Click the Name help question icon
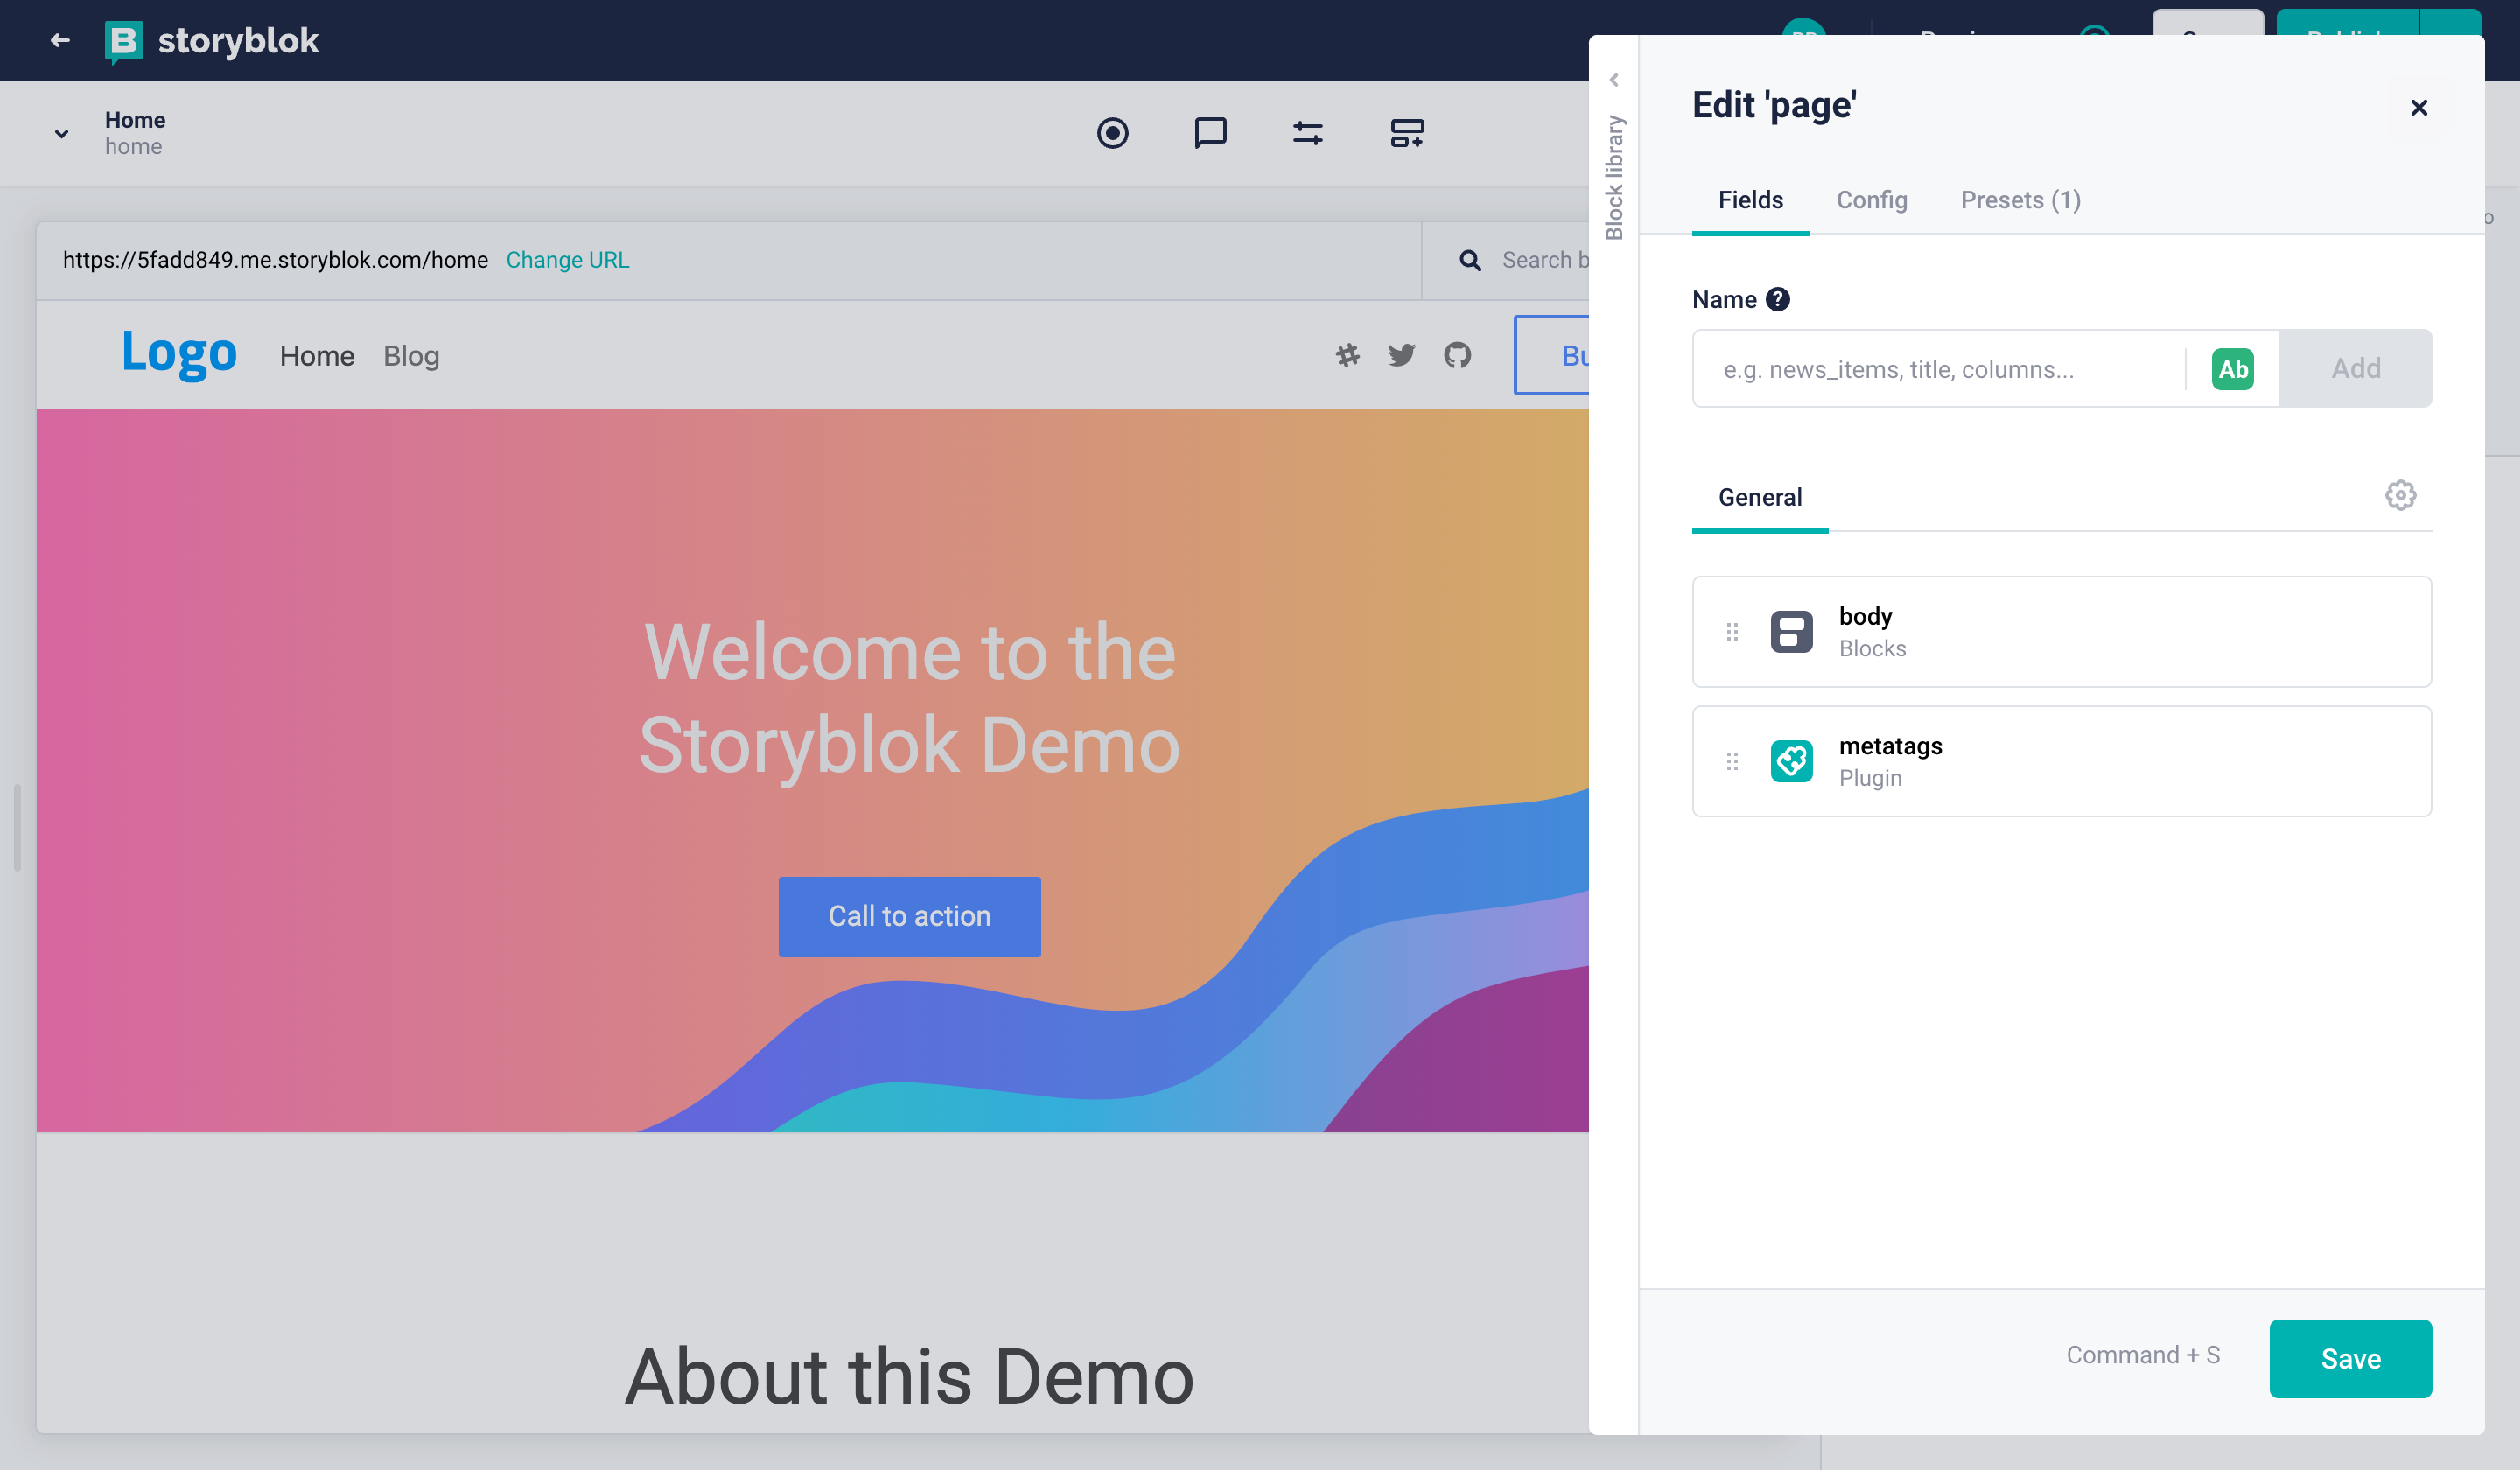The height and width of the screenshot is (1470, 2520). (1777, 299)
